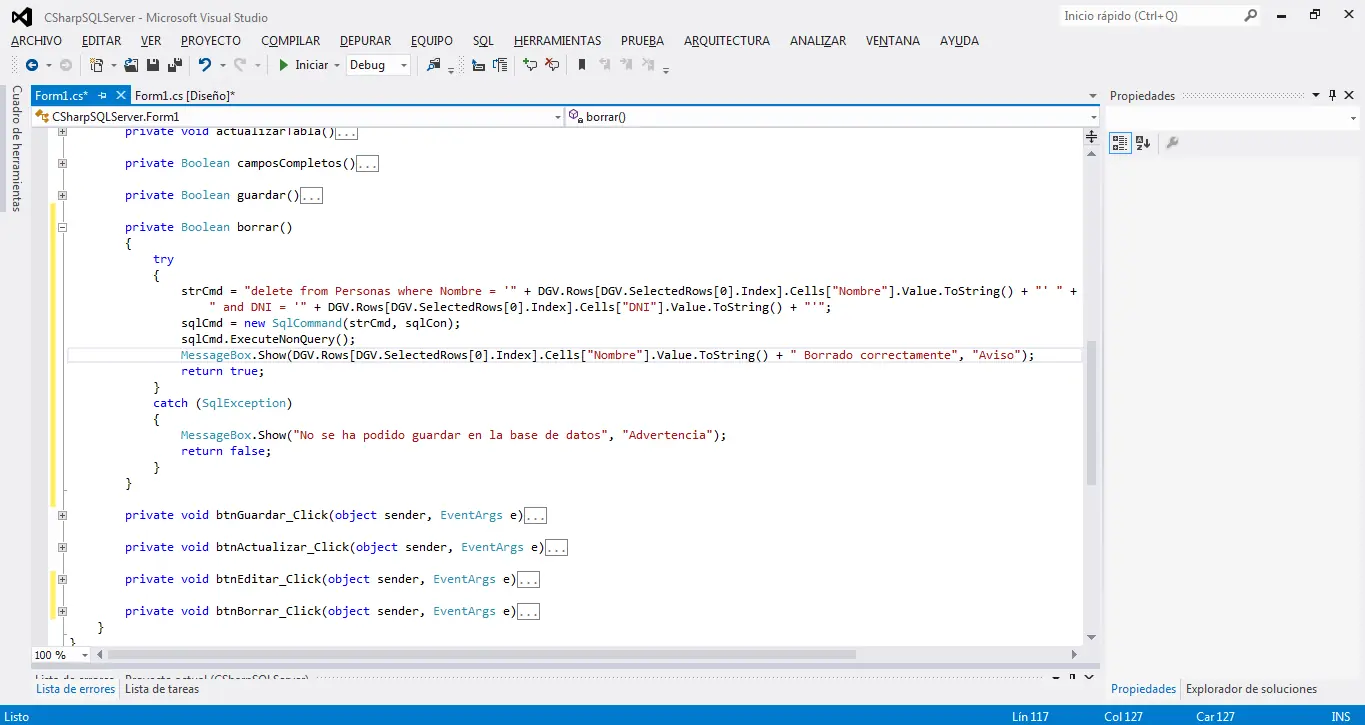This screenshot has height=725, width=1365.
Task: Open the SQL menu
Action: pyautogui.click(x=483, y=41)
